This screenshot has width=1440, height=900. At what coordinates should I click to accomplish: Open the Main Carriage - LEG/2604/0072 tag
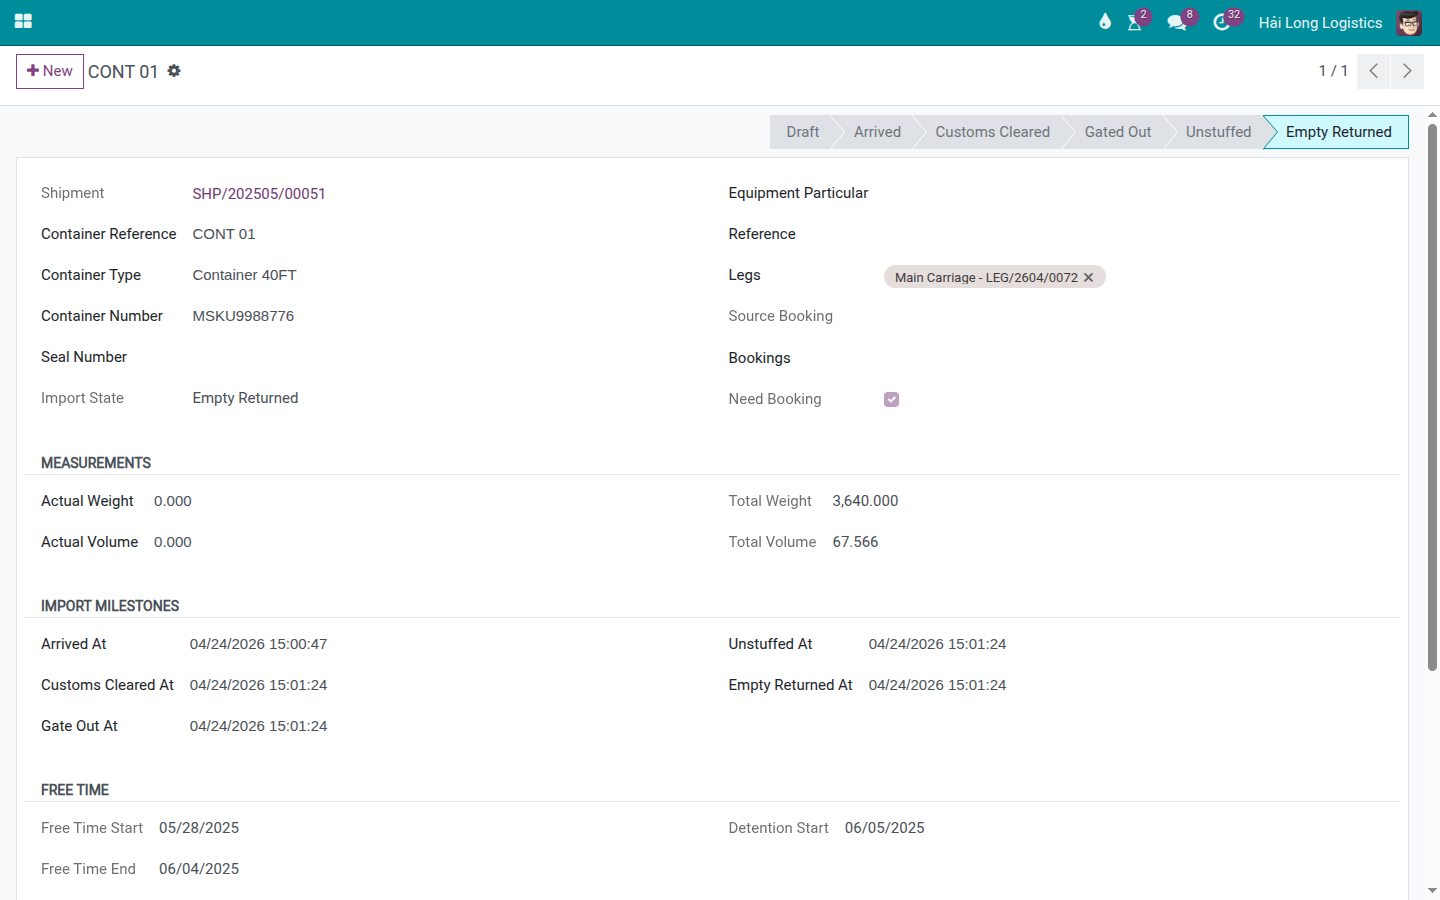(x=986, y=278)
